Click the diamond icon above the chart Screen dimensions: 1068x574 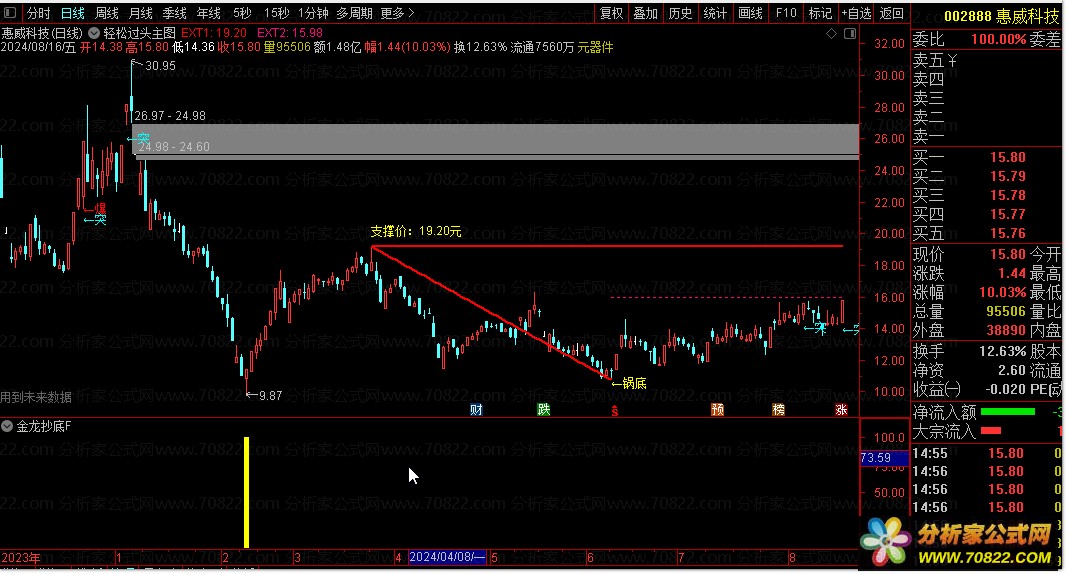click(x=831, y=33)
